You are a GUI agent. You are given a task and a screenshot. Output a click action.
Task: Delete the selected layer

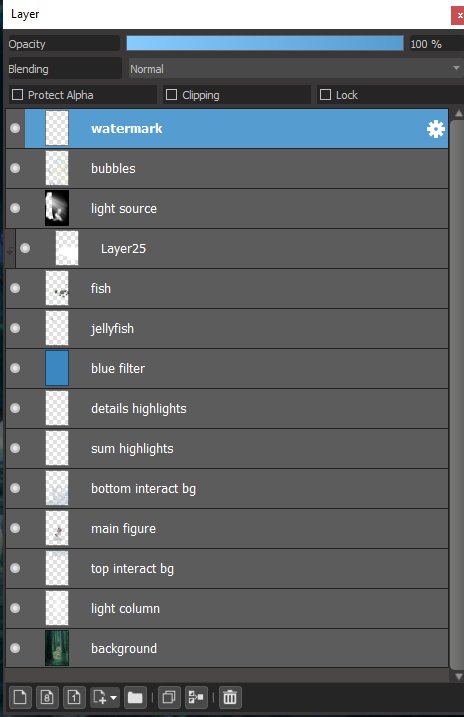[229, 697]
